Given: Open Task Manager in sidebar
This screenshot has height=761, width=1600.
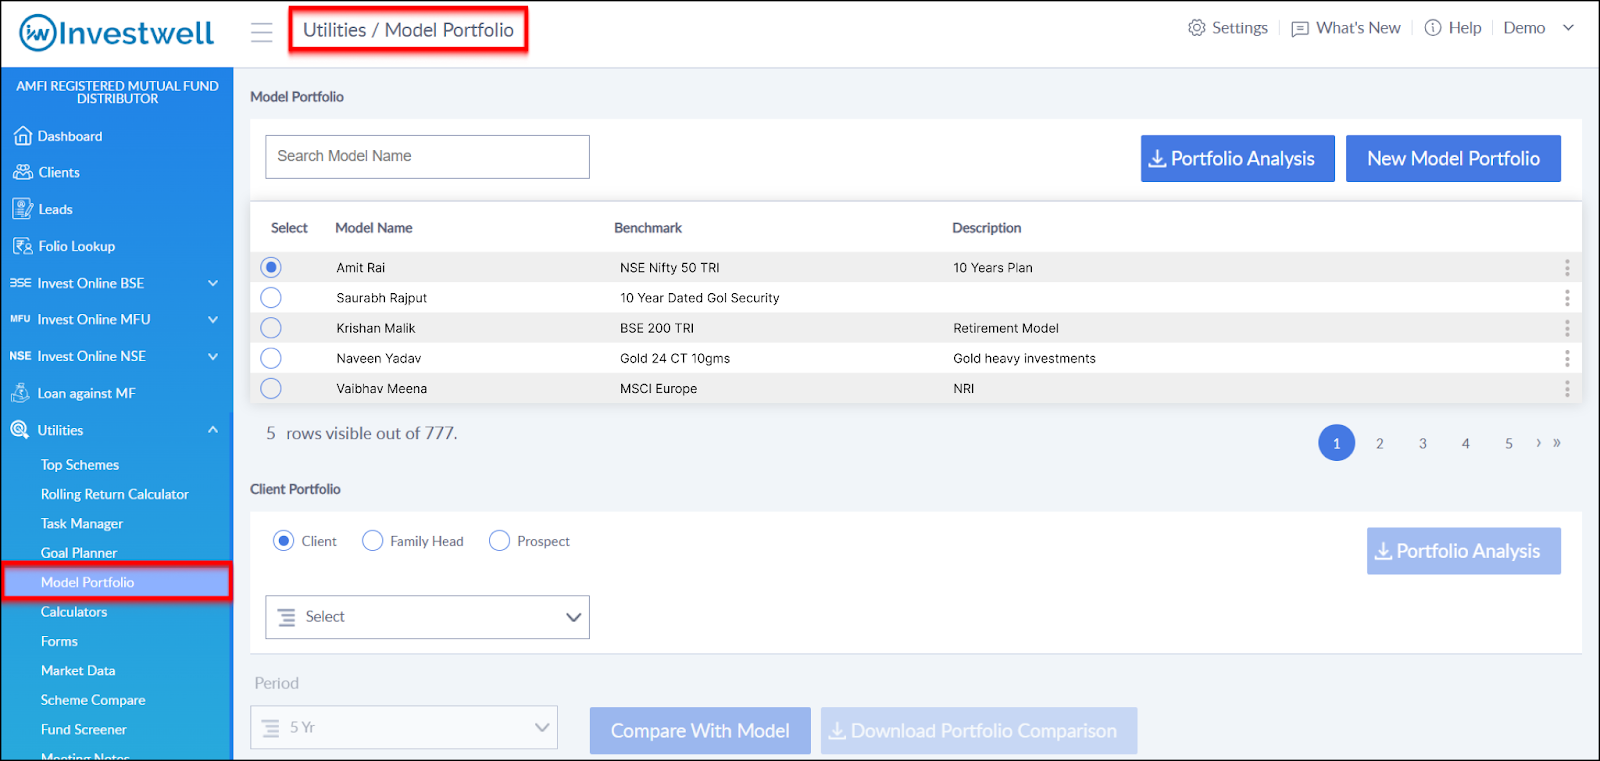Looking at the screenshot, I should [82, 524].
